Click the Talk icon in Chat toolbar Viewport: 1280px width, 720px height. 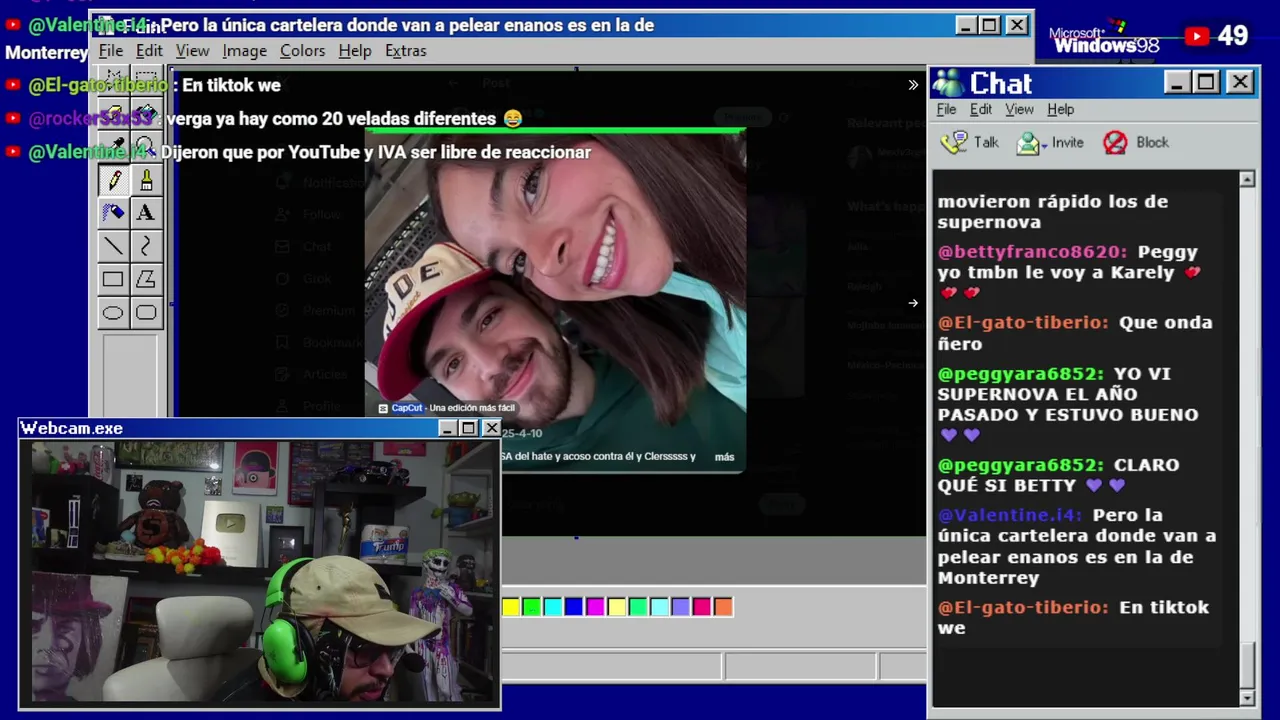pos(956,142)
